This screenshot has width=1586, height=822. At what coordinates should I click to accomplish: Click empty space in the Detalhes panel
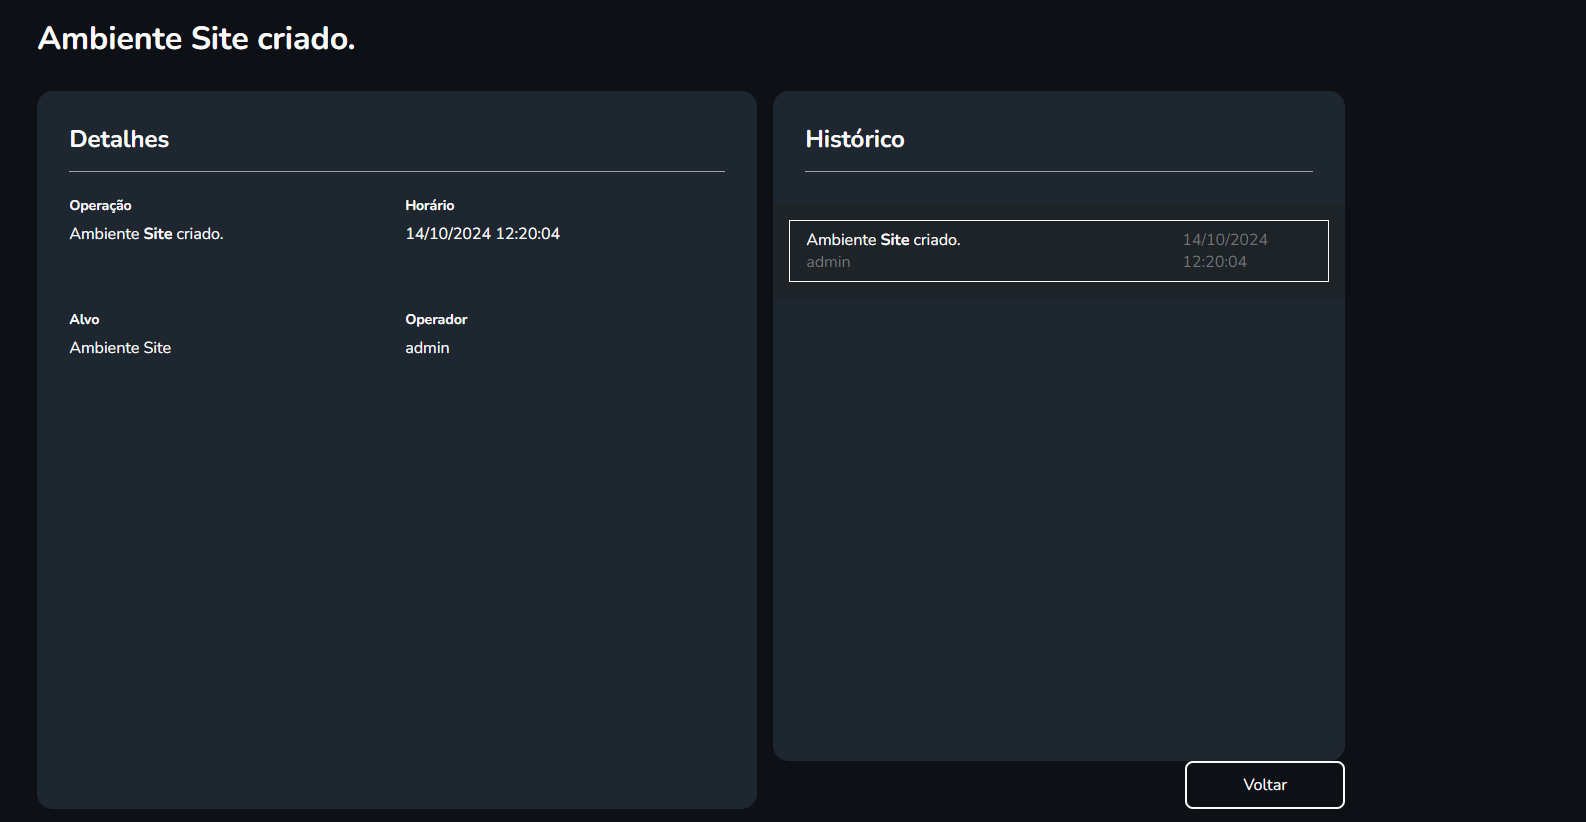click(x=397, y=580)
